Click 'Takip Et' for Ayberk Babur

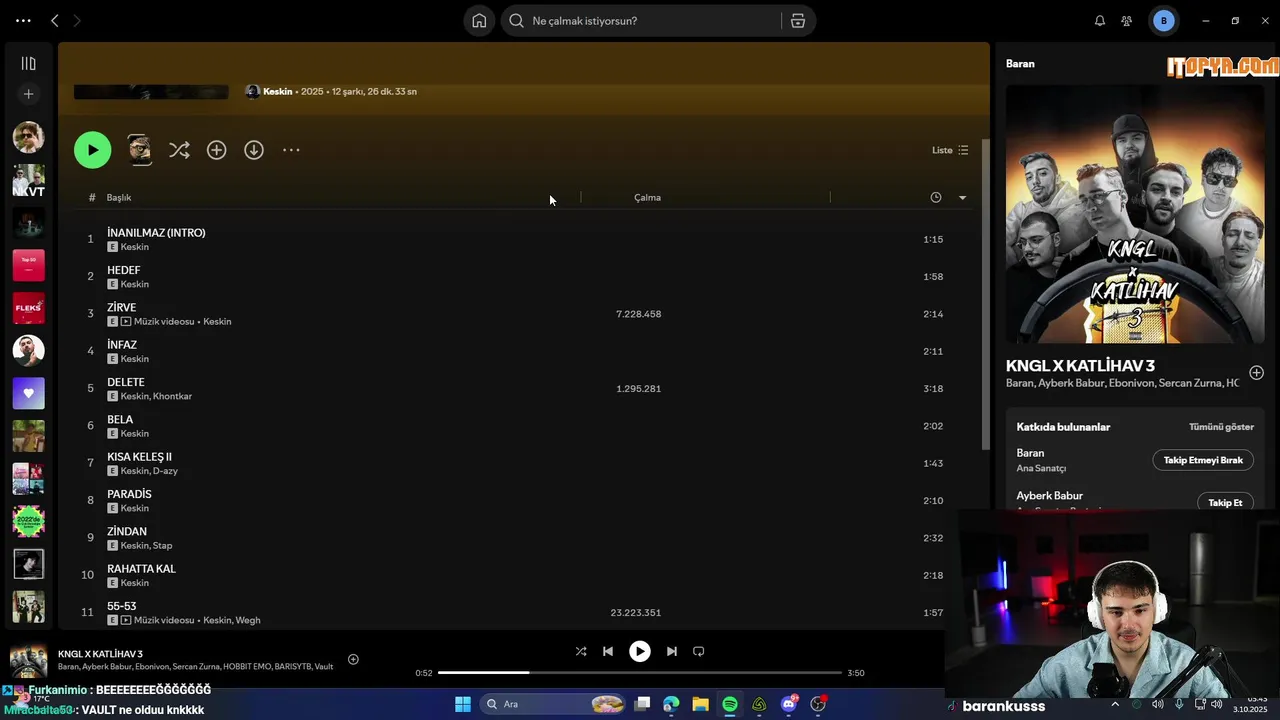click(1225, 503)
